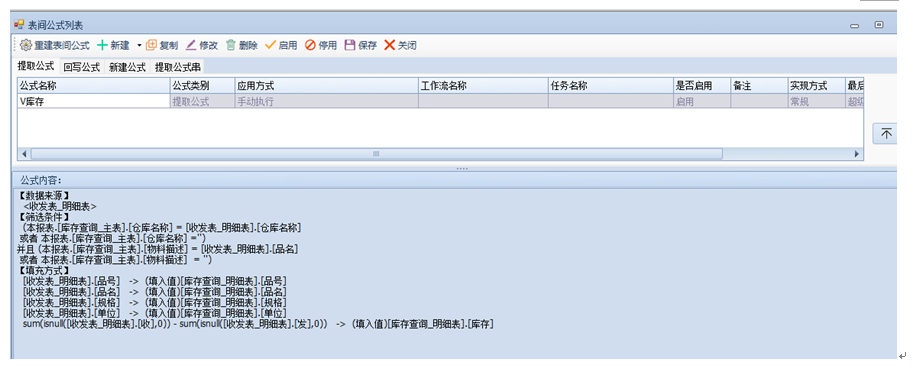
Task: Switch to the 回写公式 tab
Action: point(82,67)
